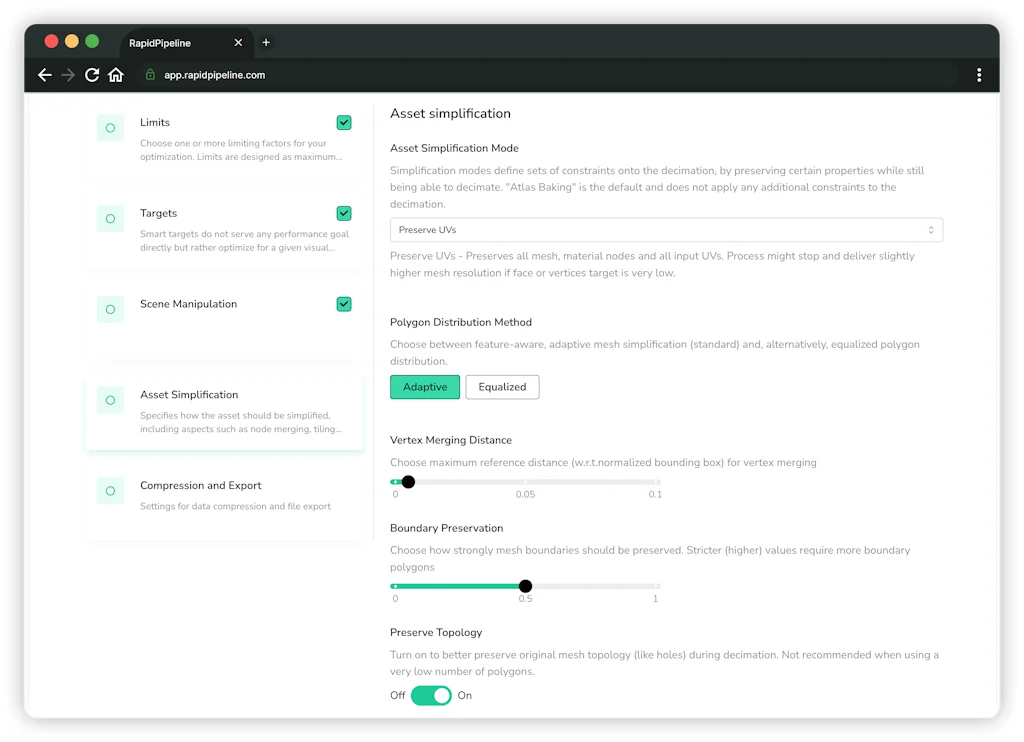Select the Adaptive polygon distribution method
The image size is (1024, 742).
pos(424,387)
